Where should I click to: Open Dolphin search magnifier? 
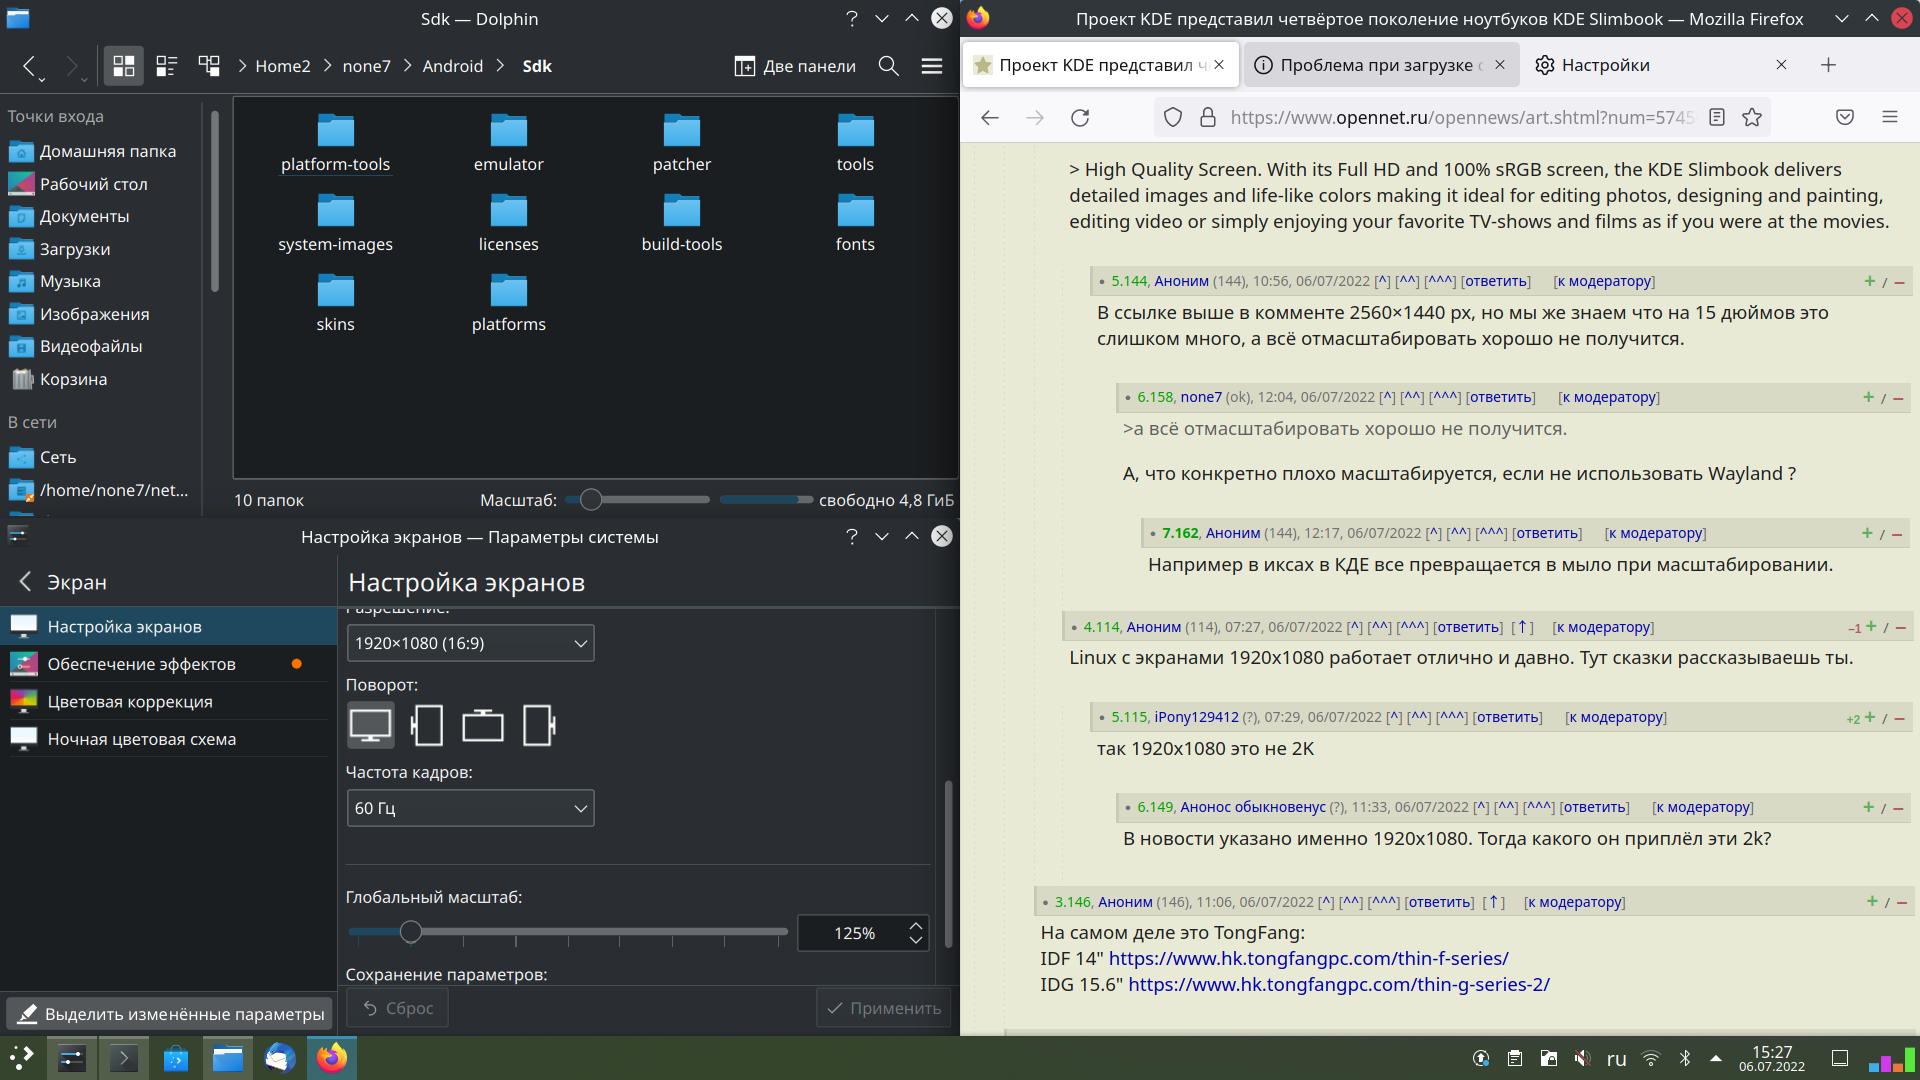(888, 66)
